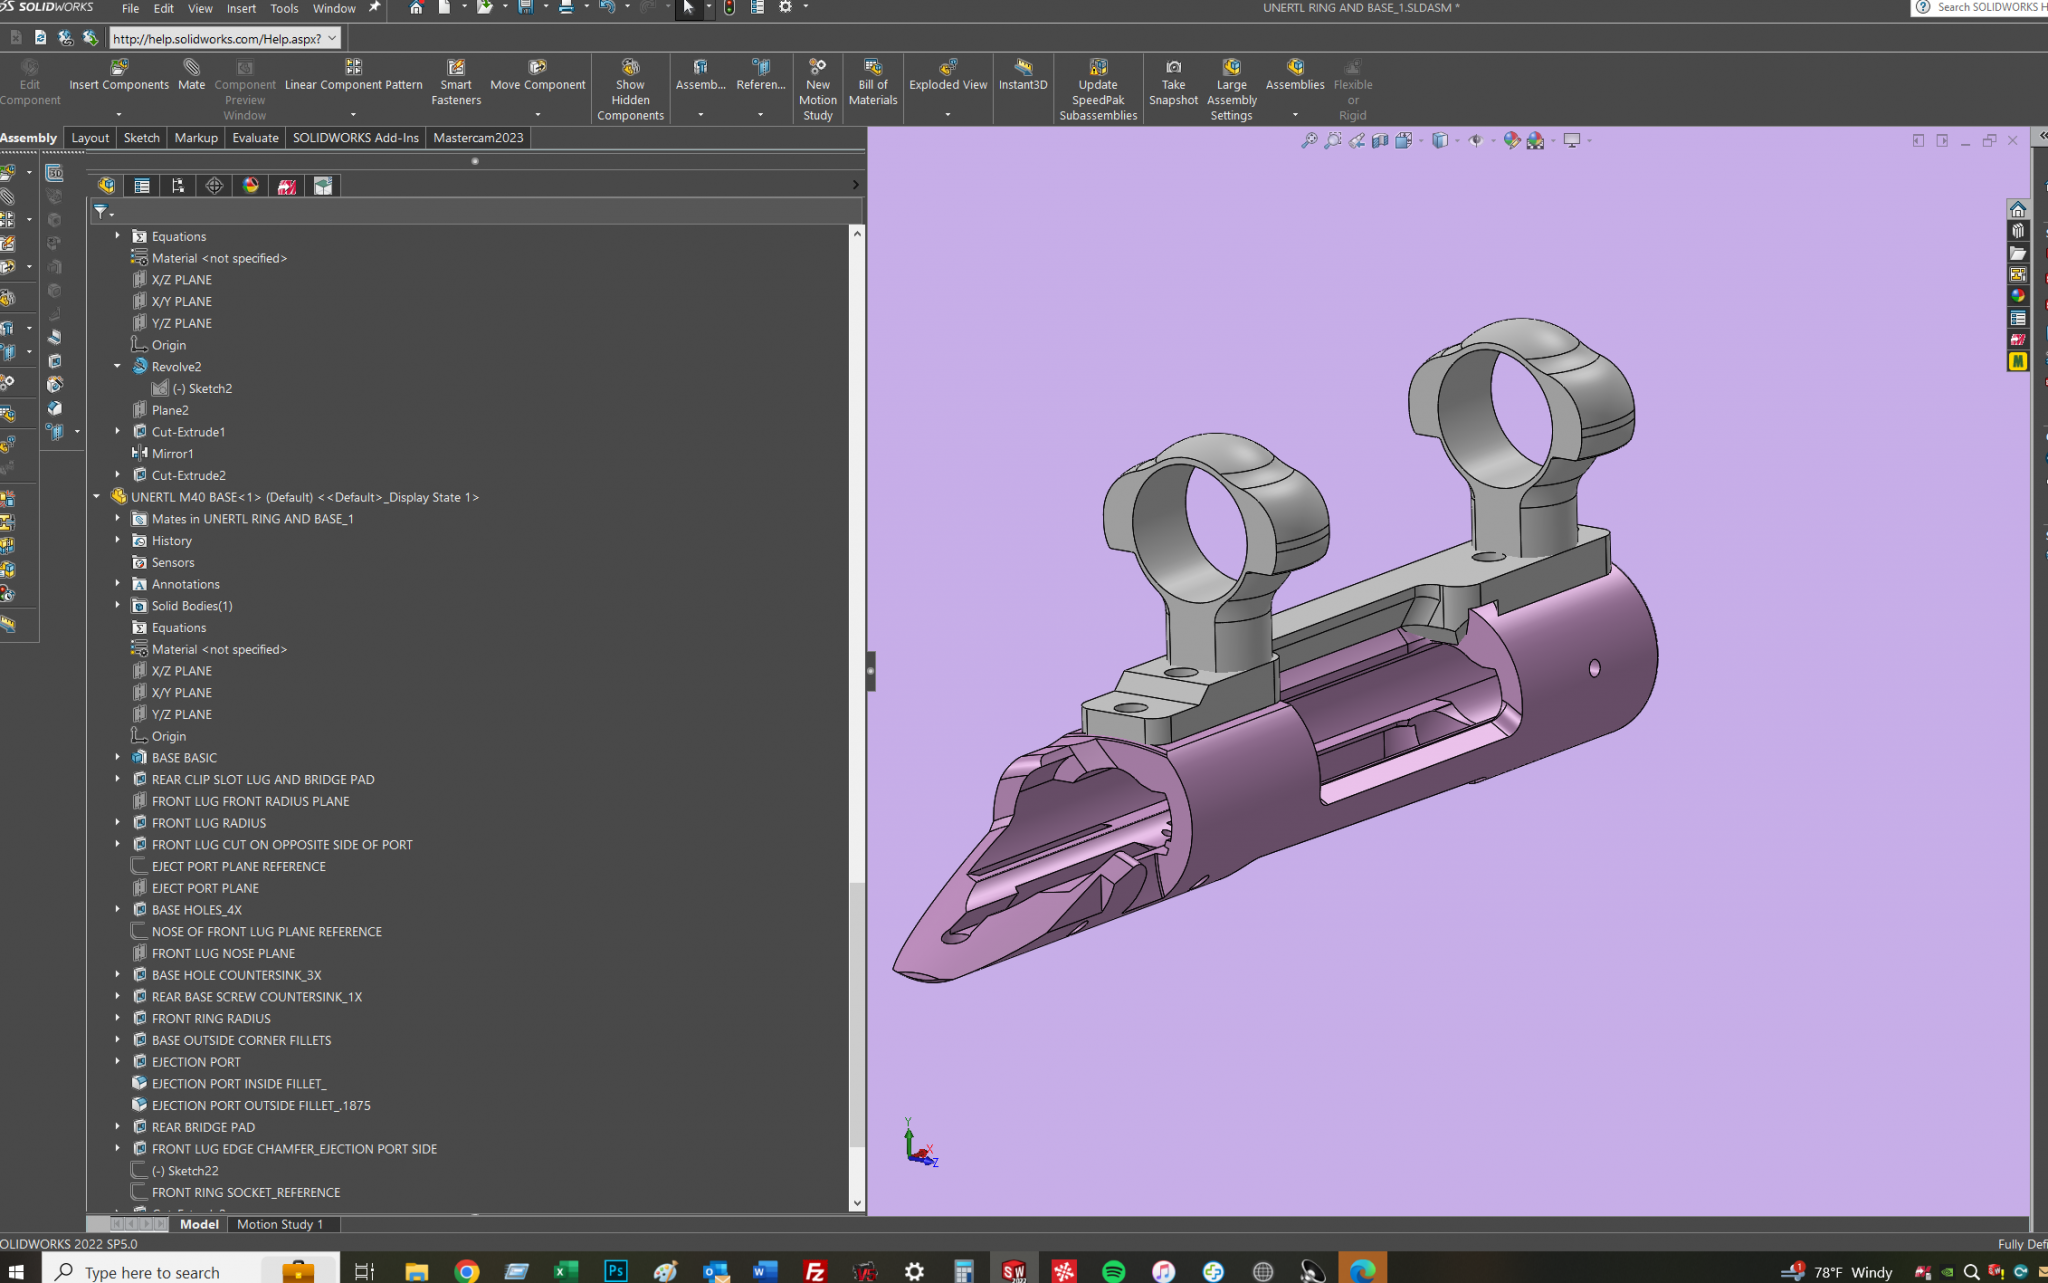The image size is (2048, 1283).
Task: Open New Motion Study
Action: pyautogui.click(x=817, y=68)
